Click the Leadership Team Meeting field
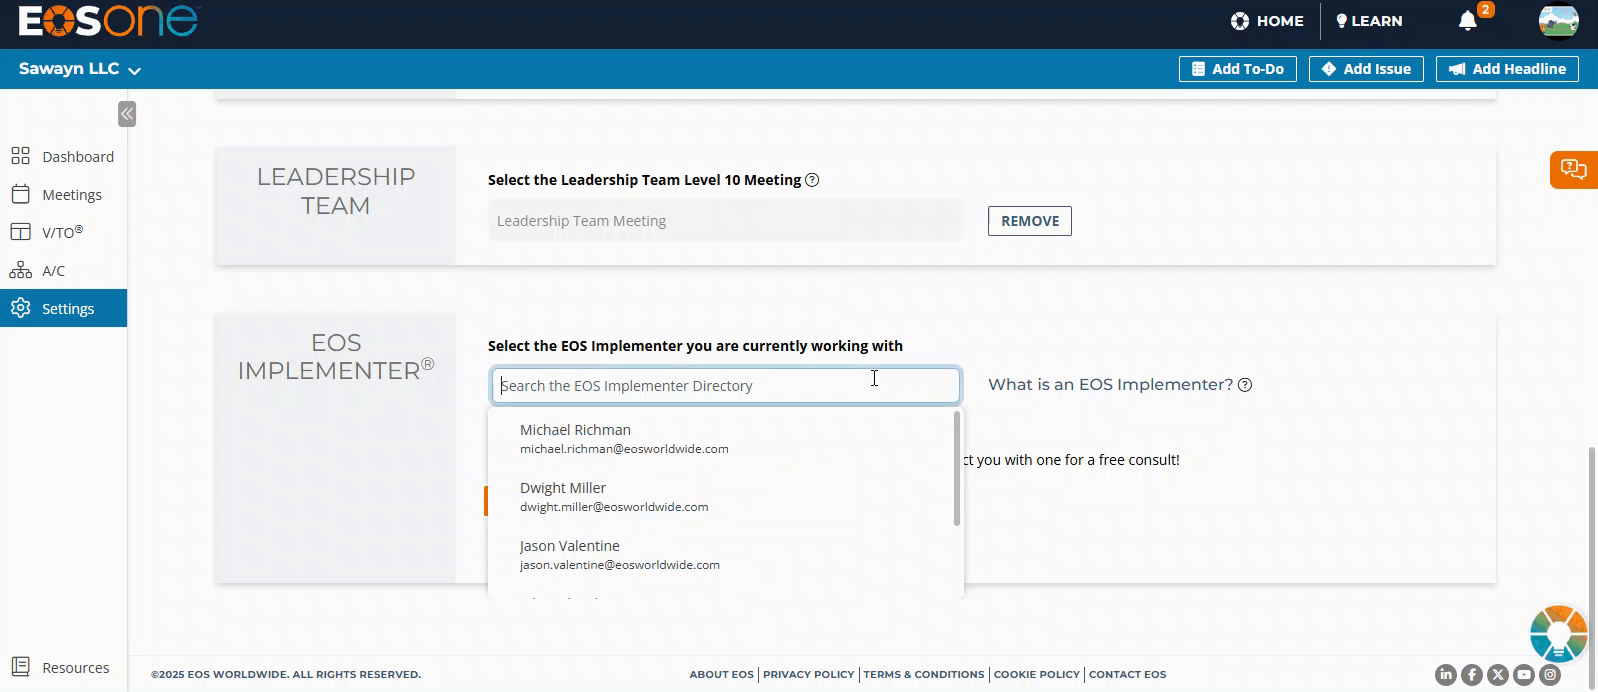Screen dimensions: 1598x692 tap(725, 221)
